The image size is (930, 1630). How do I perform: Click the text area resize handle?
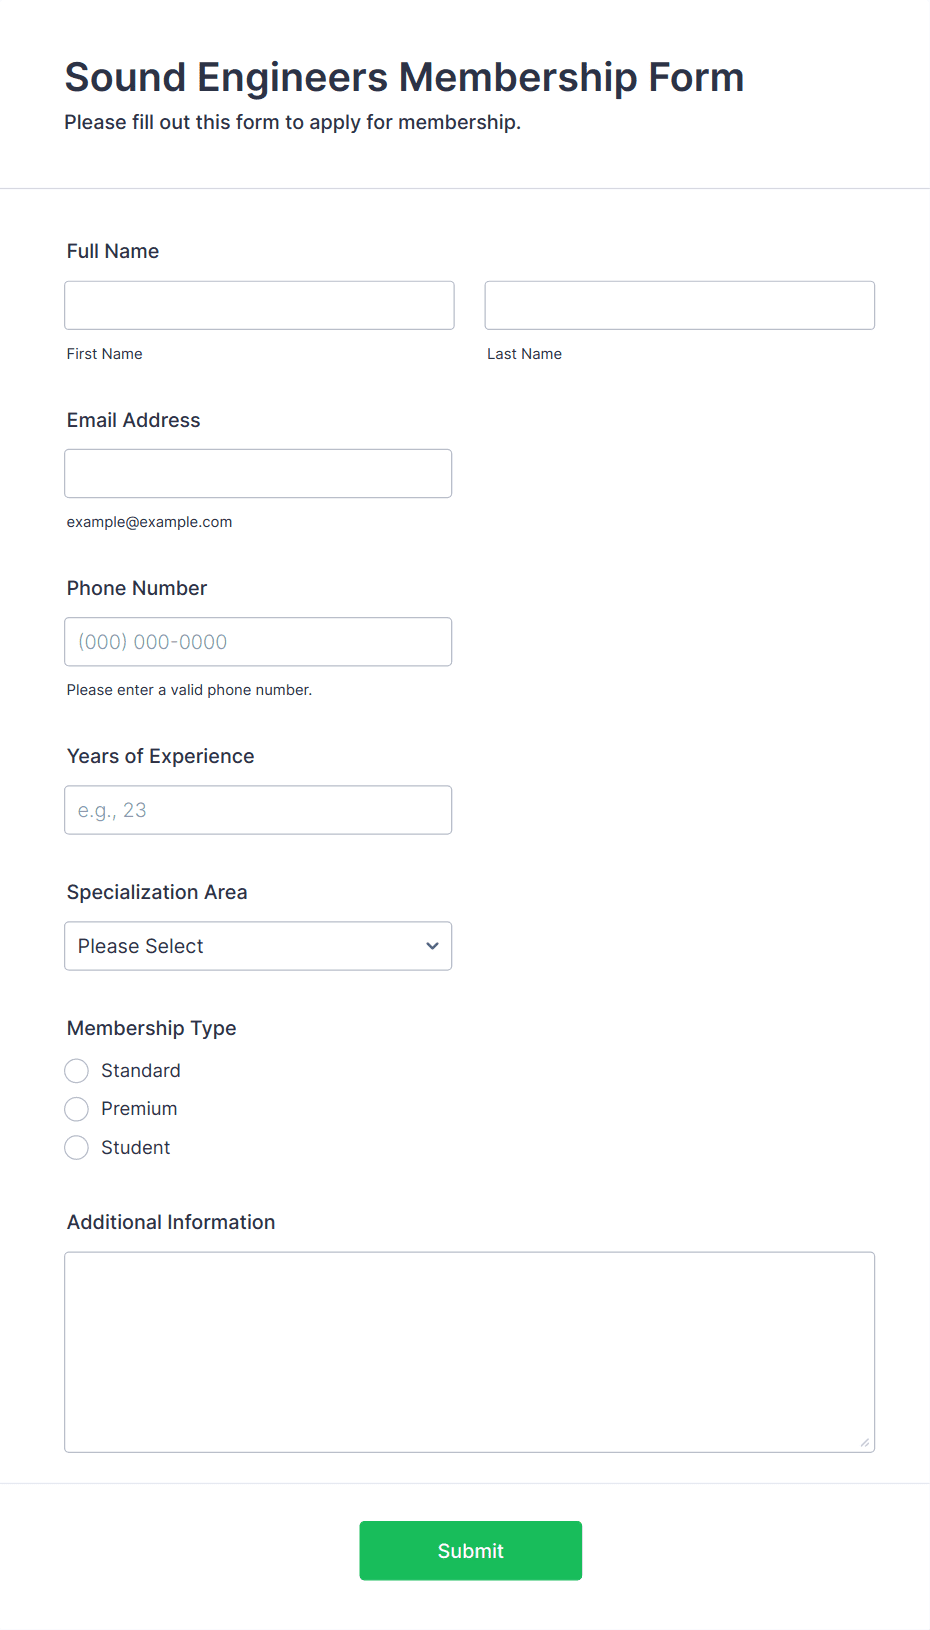[864, 1442]
